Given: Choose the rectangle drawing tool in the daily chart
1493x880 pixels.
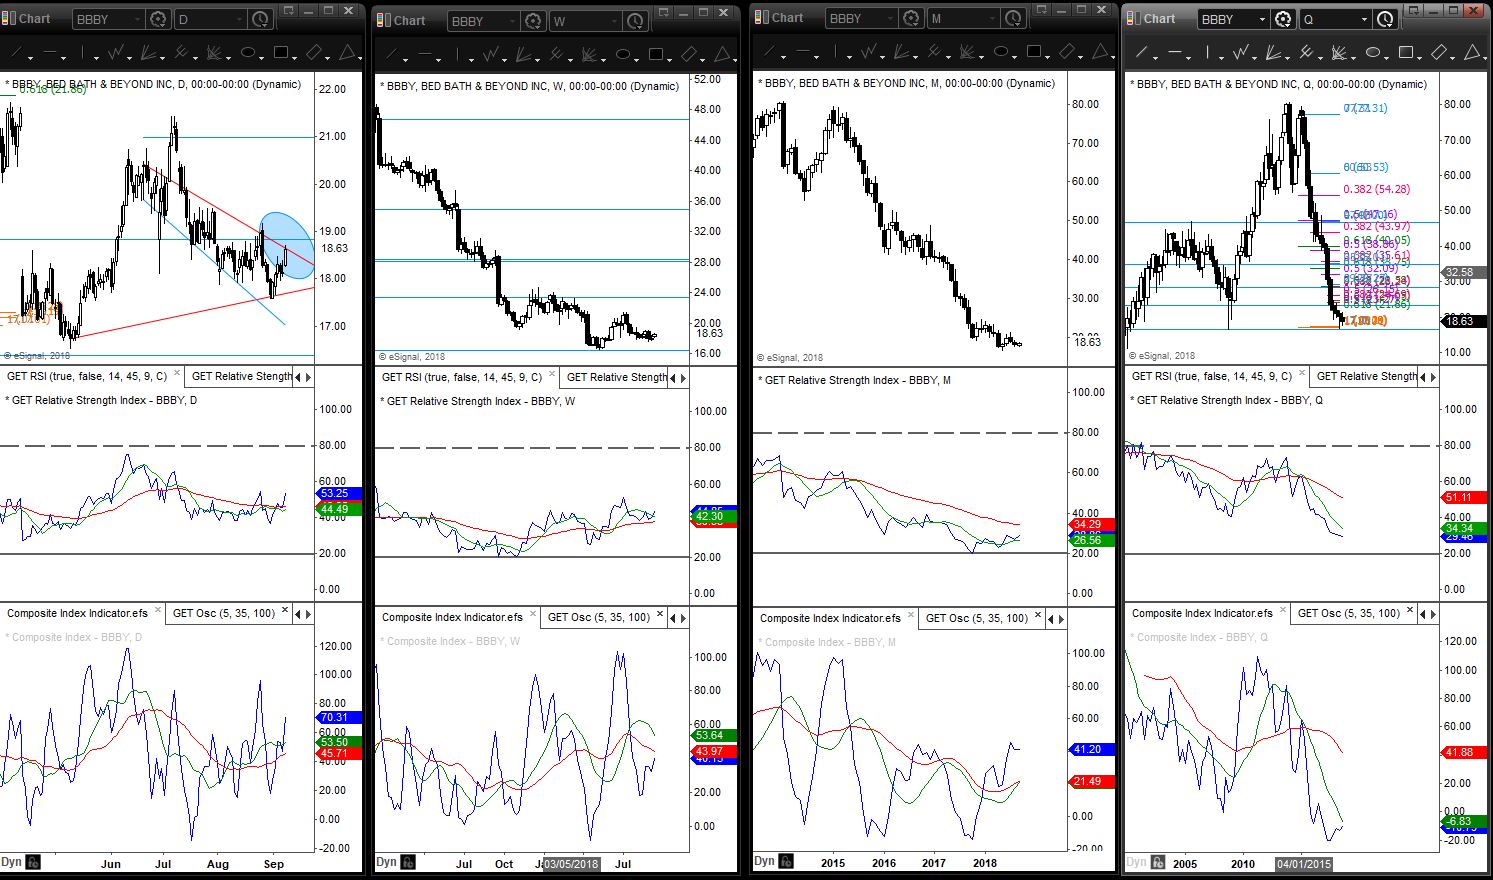Looking at the screenshot, I should [281, 52].
